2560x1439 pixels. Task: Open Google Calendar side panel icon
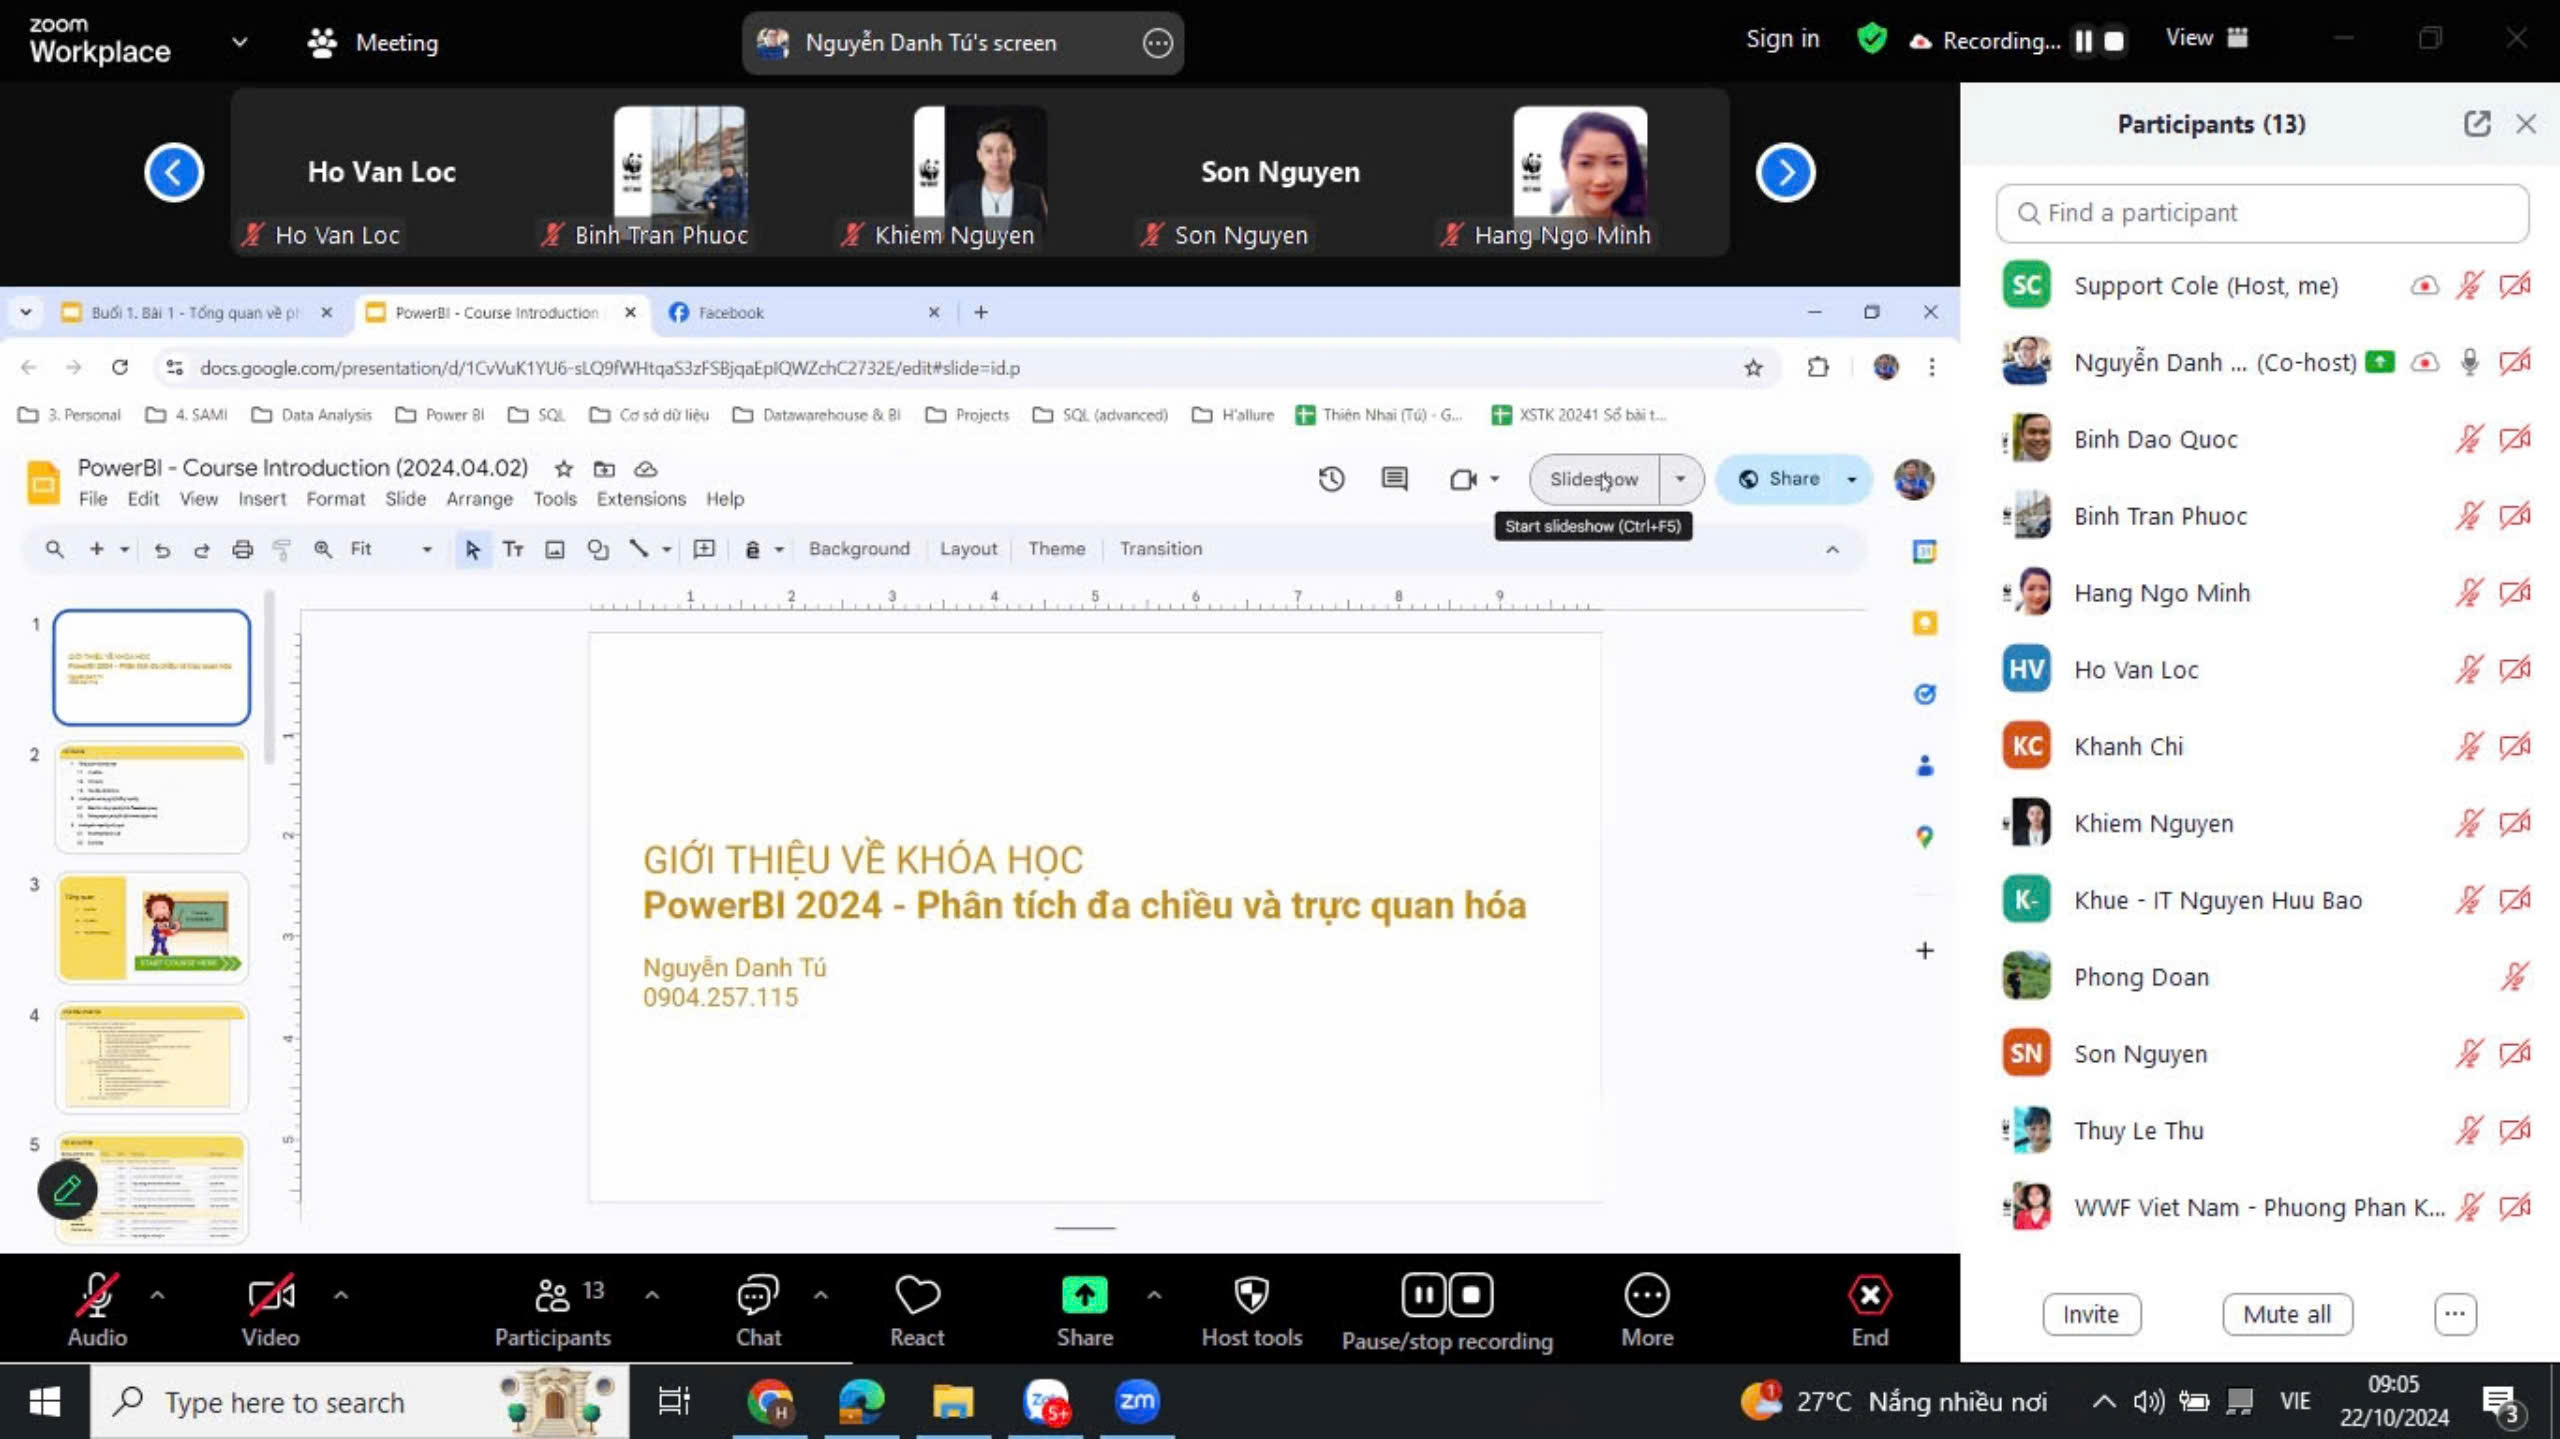[1924, 551]
